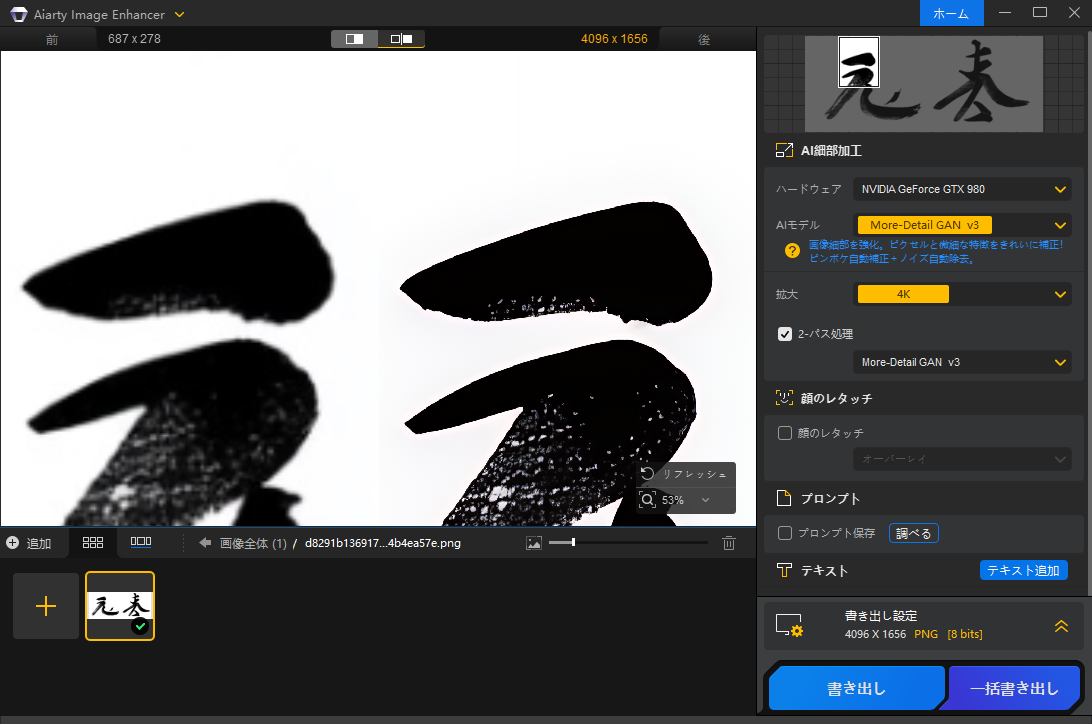Click the thumbnail size image icon

point(534,543)
